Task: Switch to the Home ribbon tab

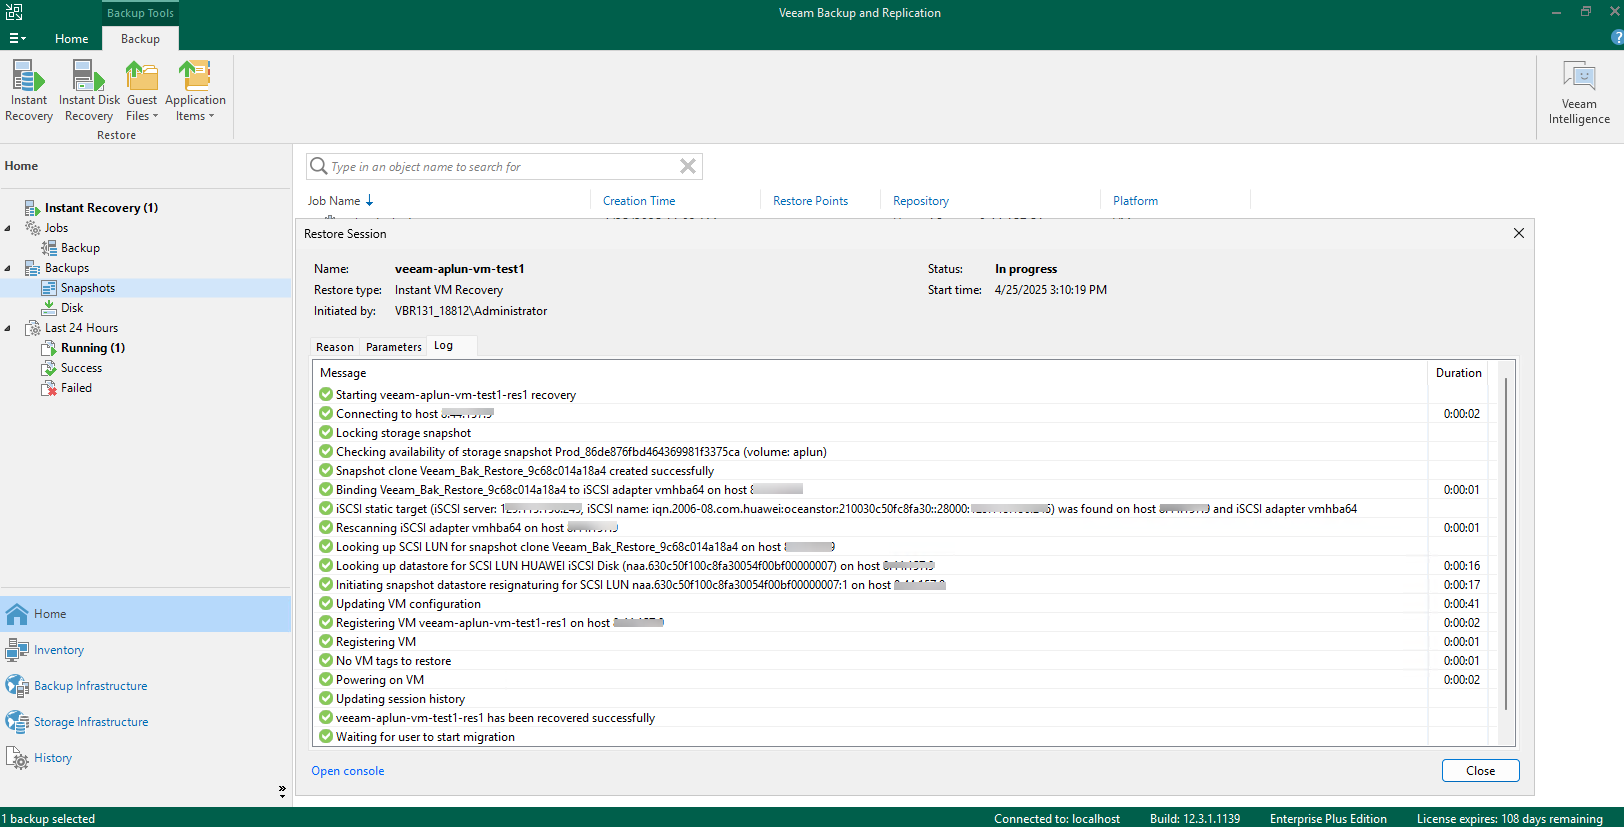Action: tap(71, 39)
